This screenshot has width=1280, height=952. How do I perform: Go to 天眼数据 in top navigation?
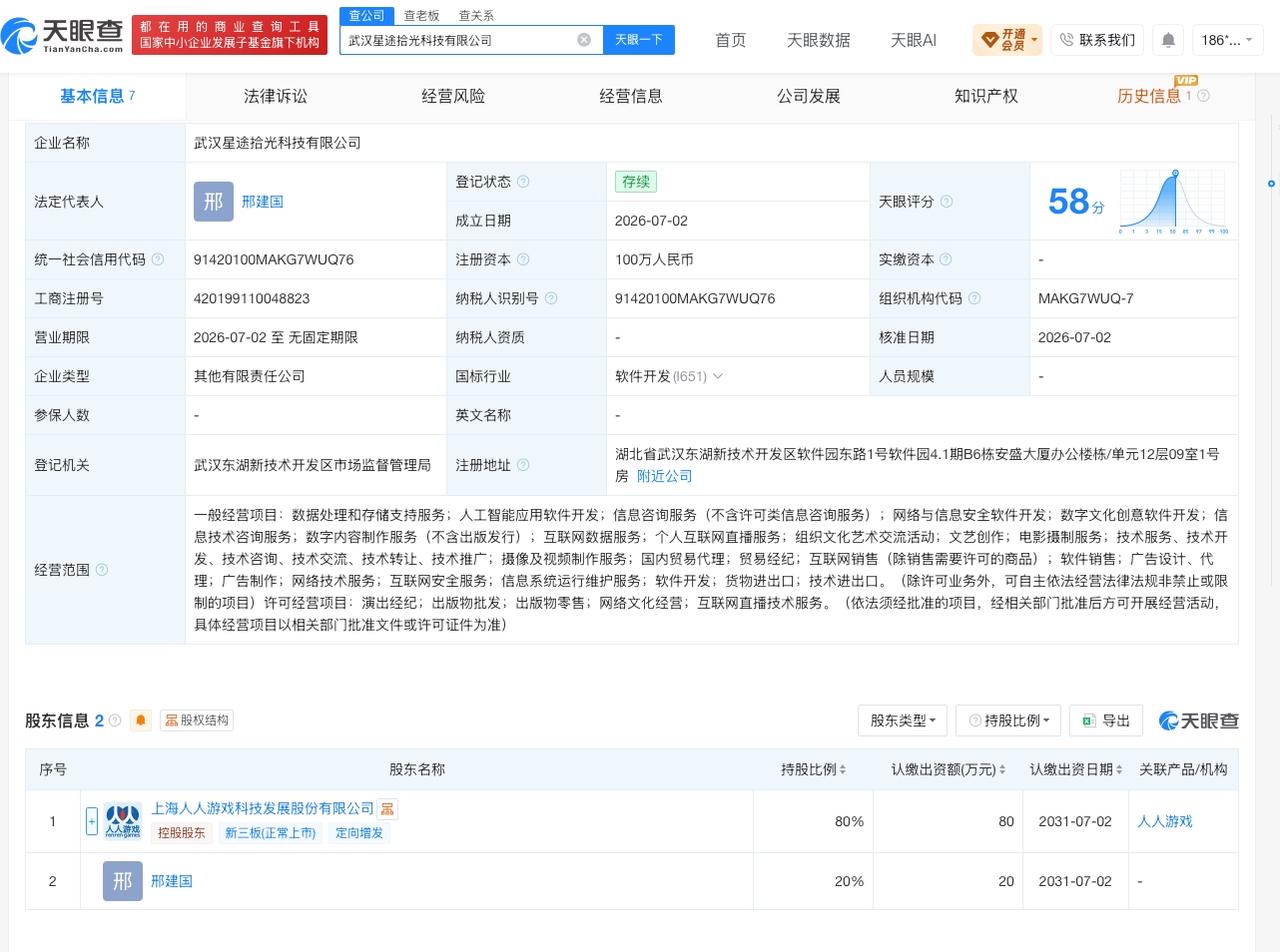click(818, 40)
